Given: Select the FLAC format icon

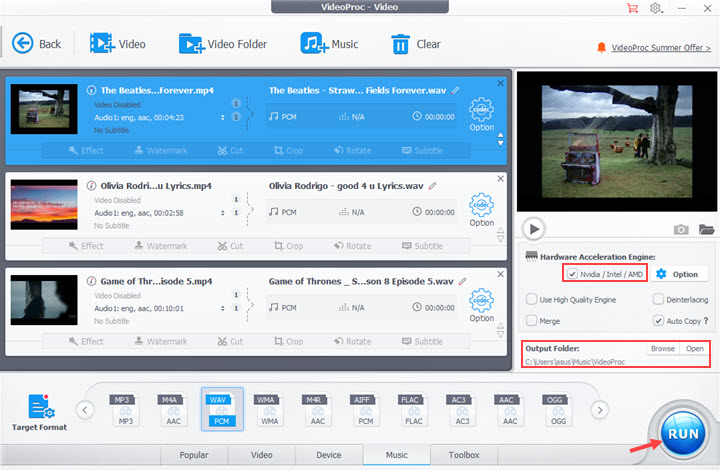Looking at the screenshot, I should pyautogui.click(x=414, y=409).
